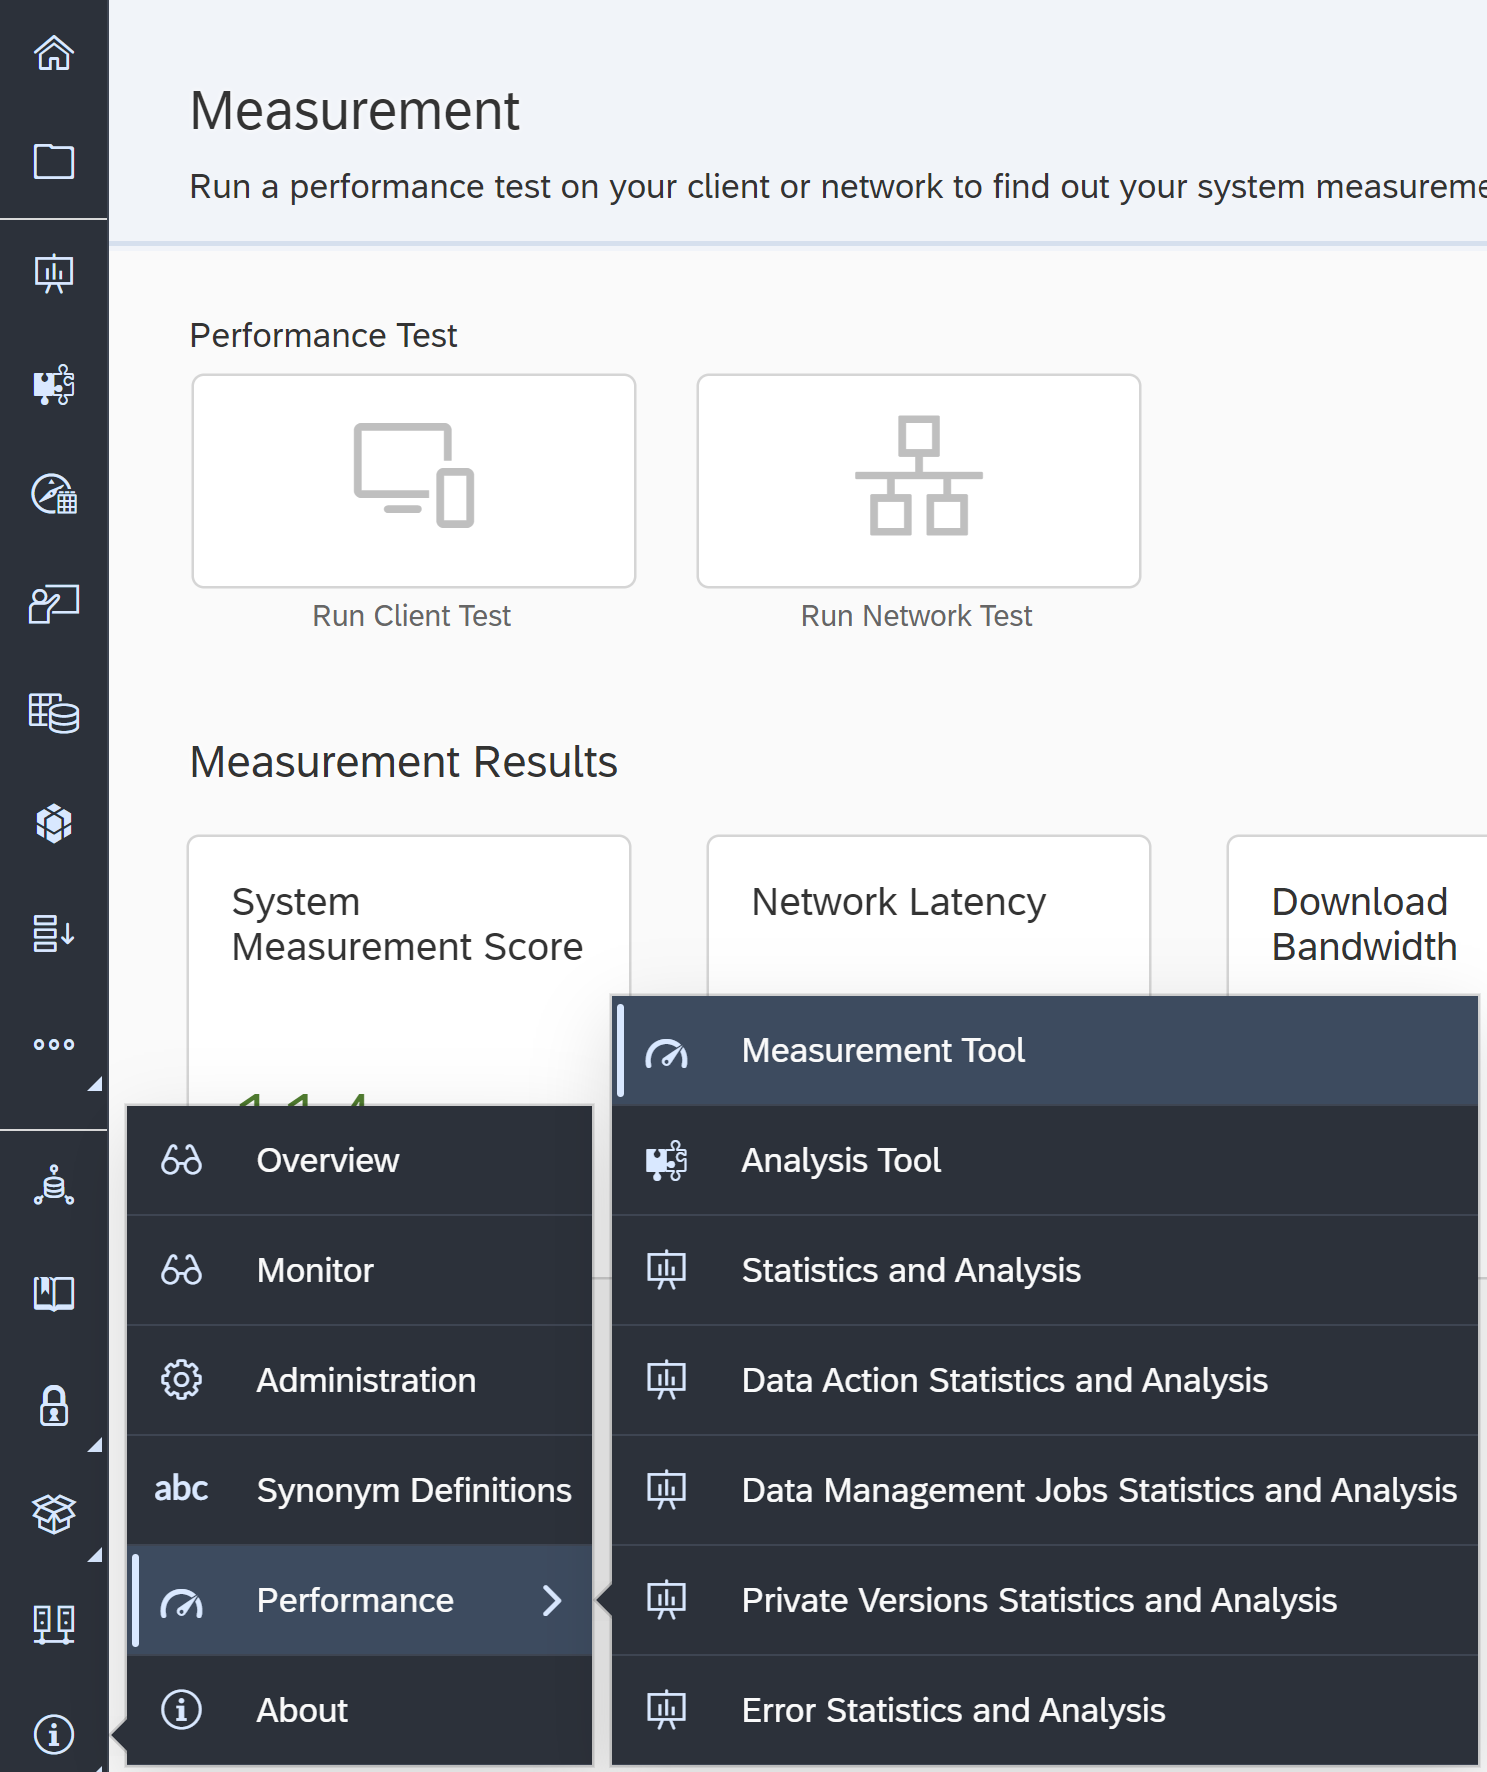The width and height of the screenshot is (1487, 1772).
Task: Open Private Versions Statistics and Analysis
Action: (x=1045, y=1600)
